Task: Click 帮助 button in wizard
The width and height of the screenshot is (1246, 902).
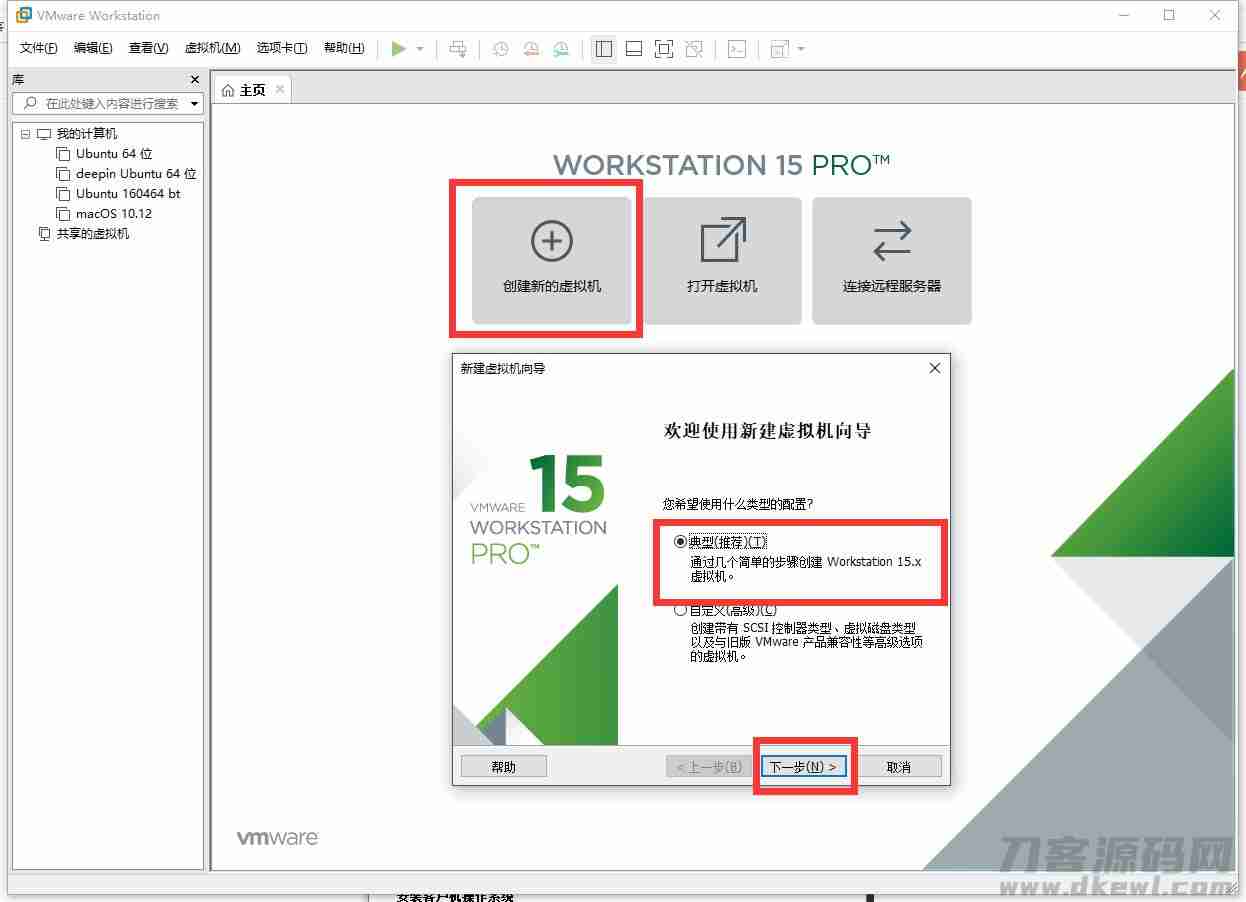Action: point(504,767)
